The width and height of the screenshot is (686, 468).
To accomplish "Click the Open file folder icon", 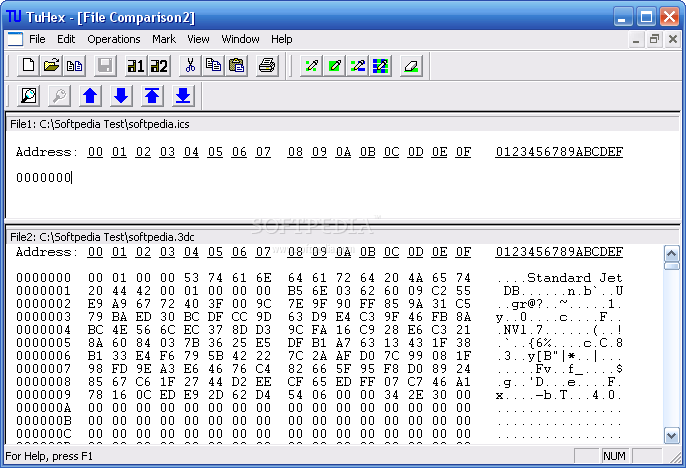I will pos(52,66).
